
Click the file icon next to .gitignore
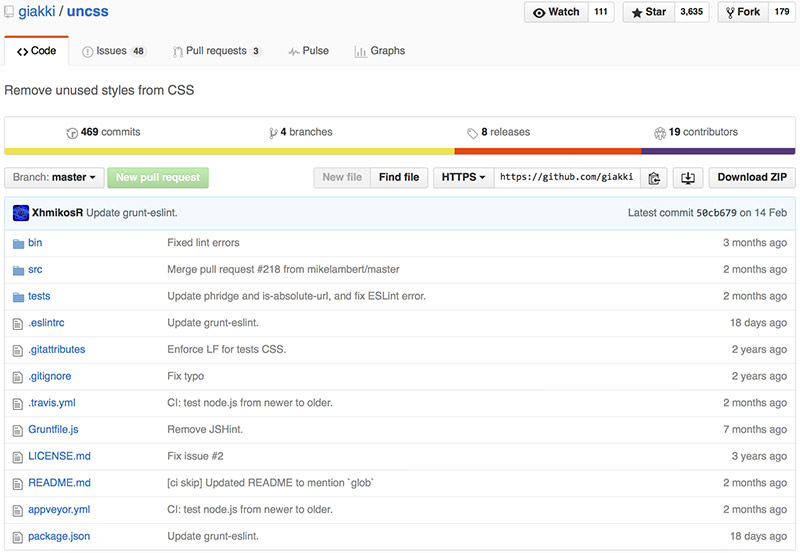(18, 376)
